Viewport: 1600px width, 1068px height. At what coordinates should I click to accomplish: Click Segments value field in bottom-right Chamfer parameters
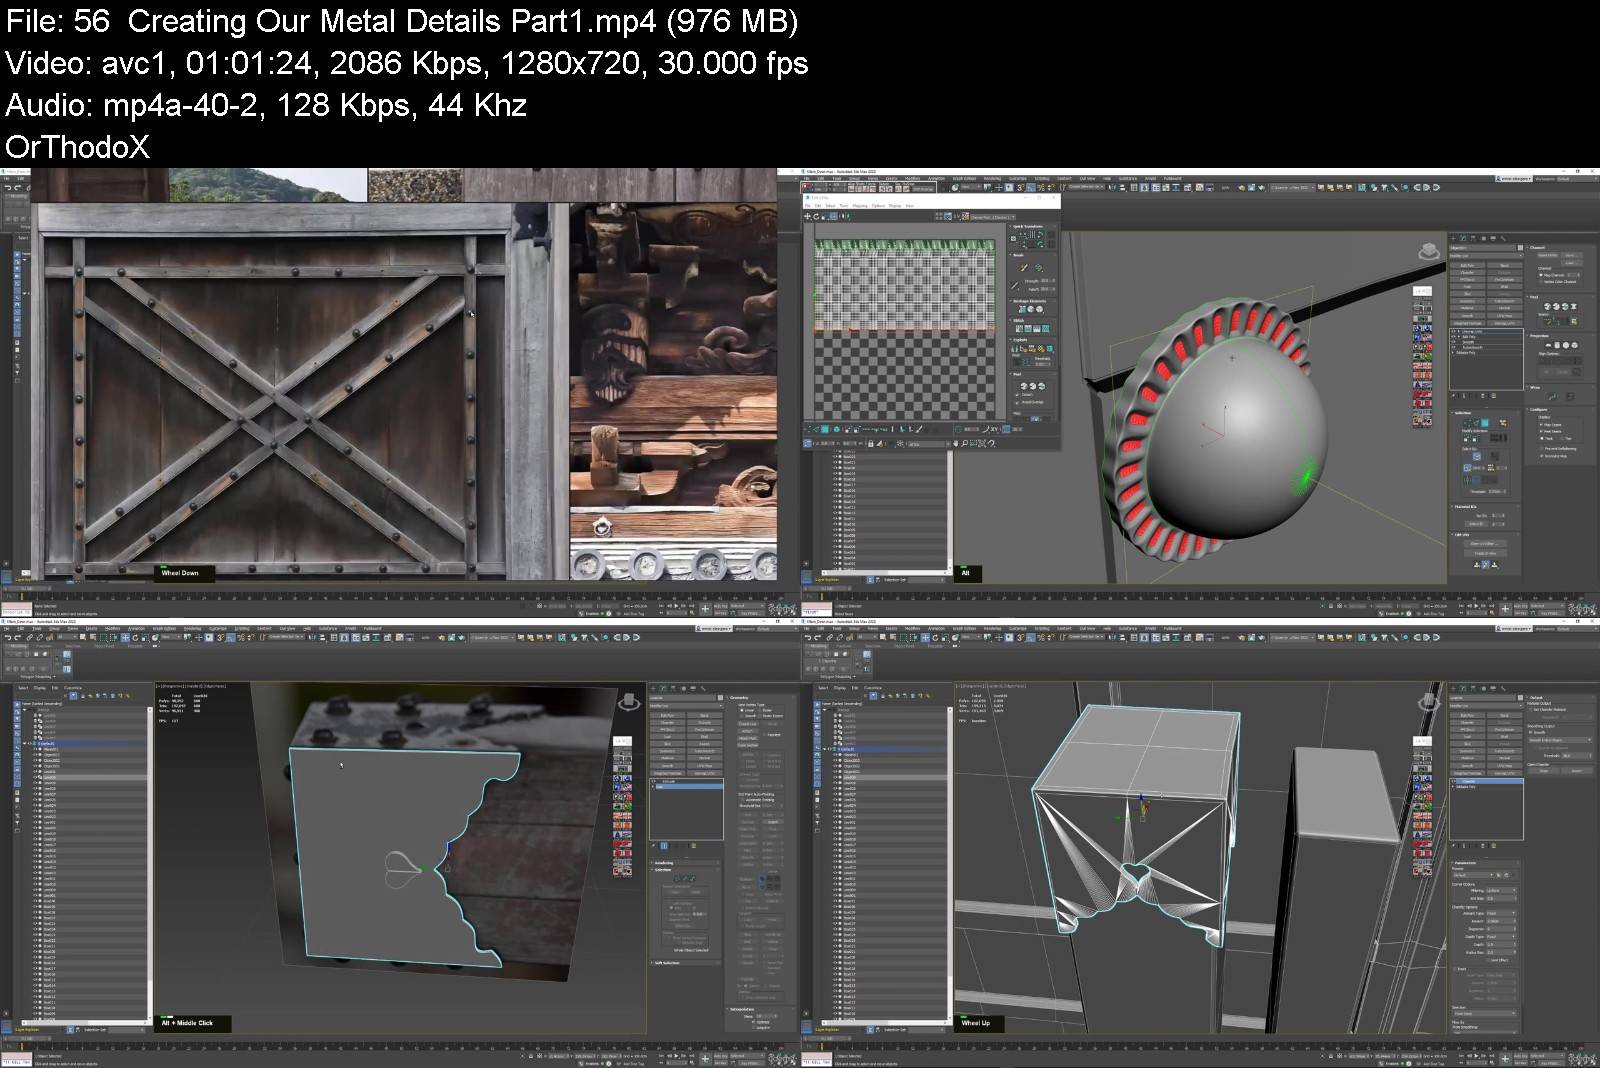tap(1499, 929)
